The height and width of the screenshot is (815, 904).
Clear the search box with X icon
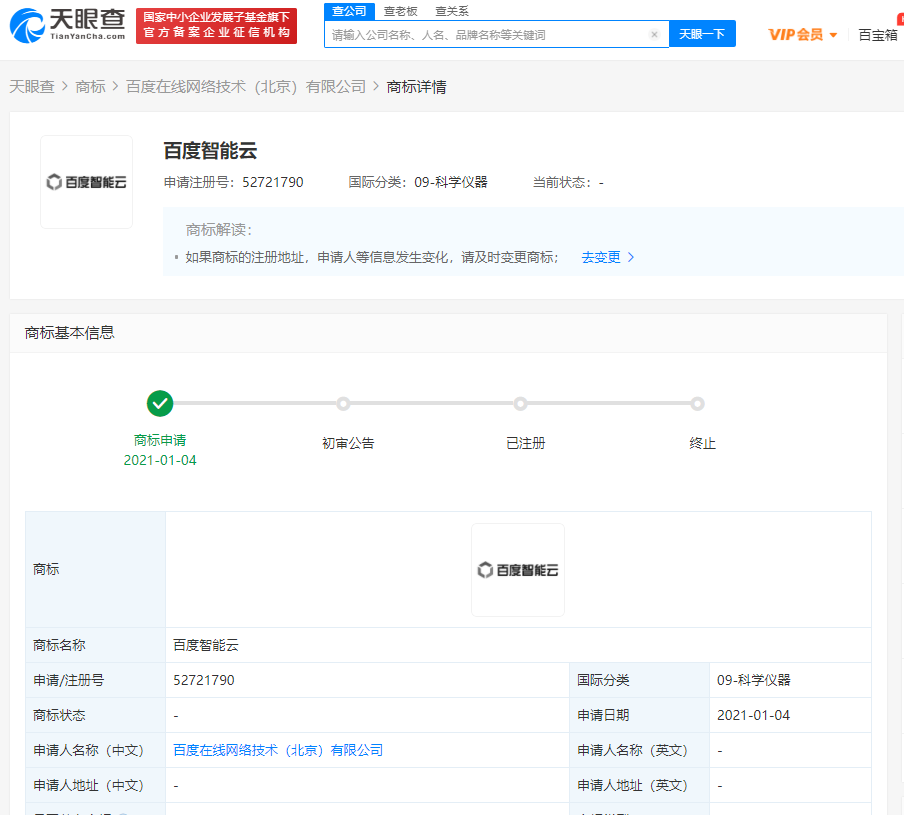[654, 34]
